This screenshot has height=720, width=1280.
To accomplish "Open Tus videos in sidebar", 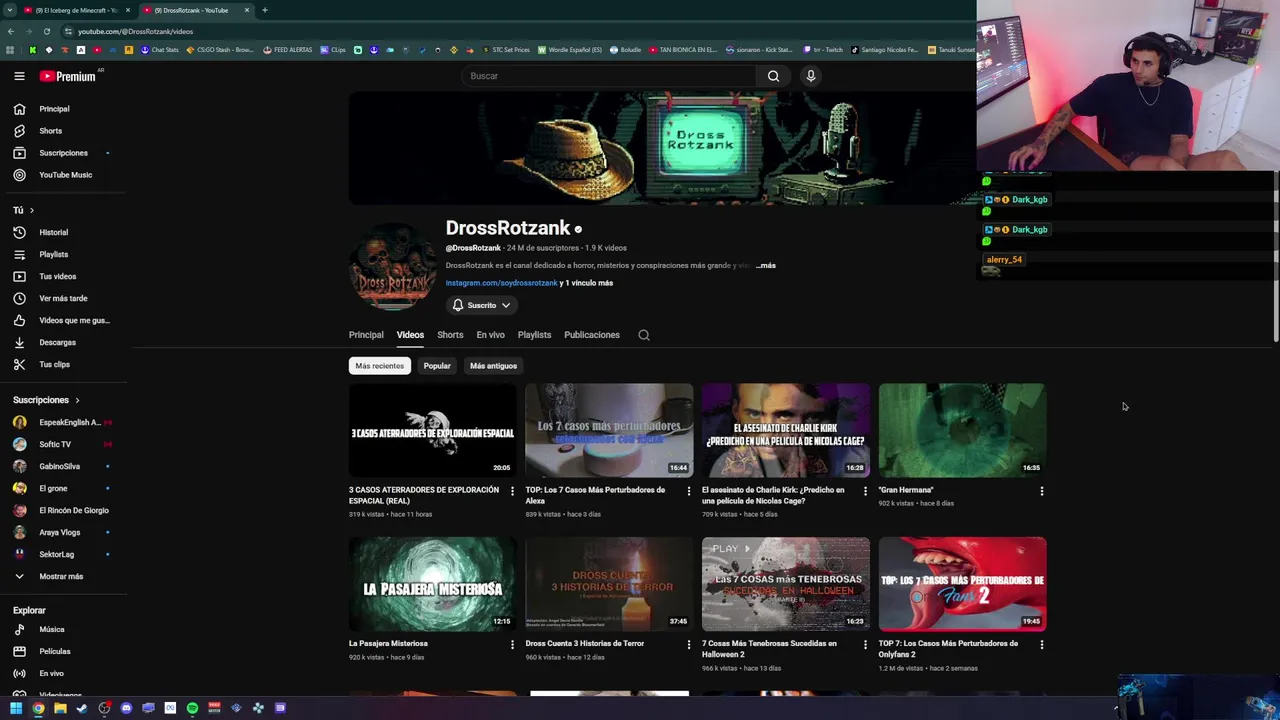I will 57,276.
